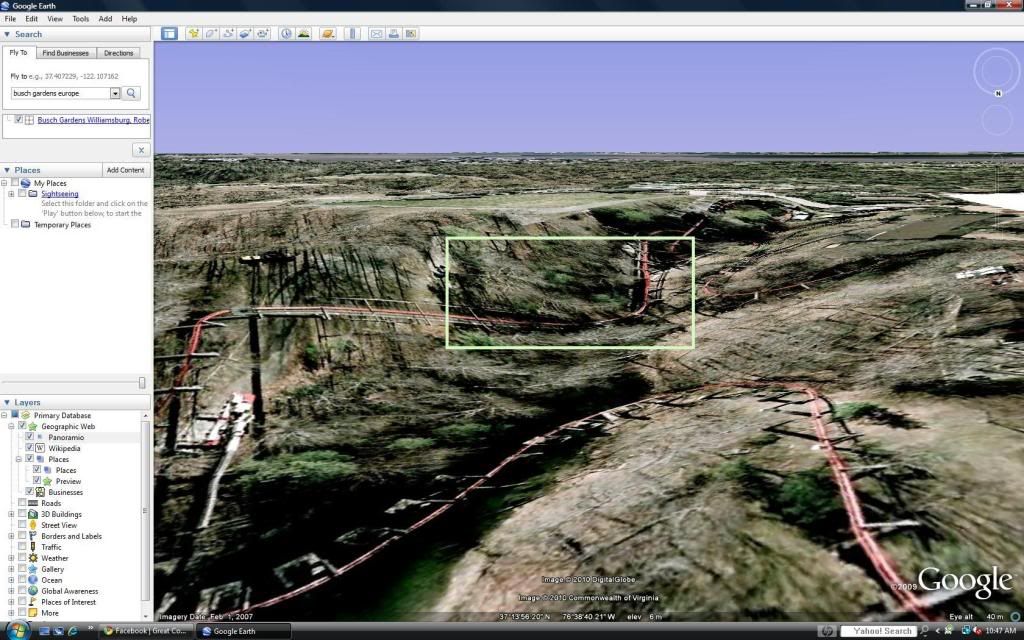Screen dimensions: 1024x640
Task: Click the Print toolbar icon
Action: click(394, 33)
